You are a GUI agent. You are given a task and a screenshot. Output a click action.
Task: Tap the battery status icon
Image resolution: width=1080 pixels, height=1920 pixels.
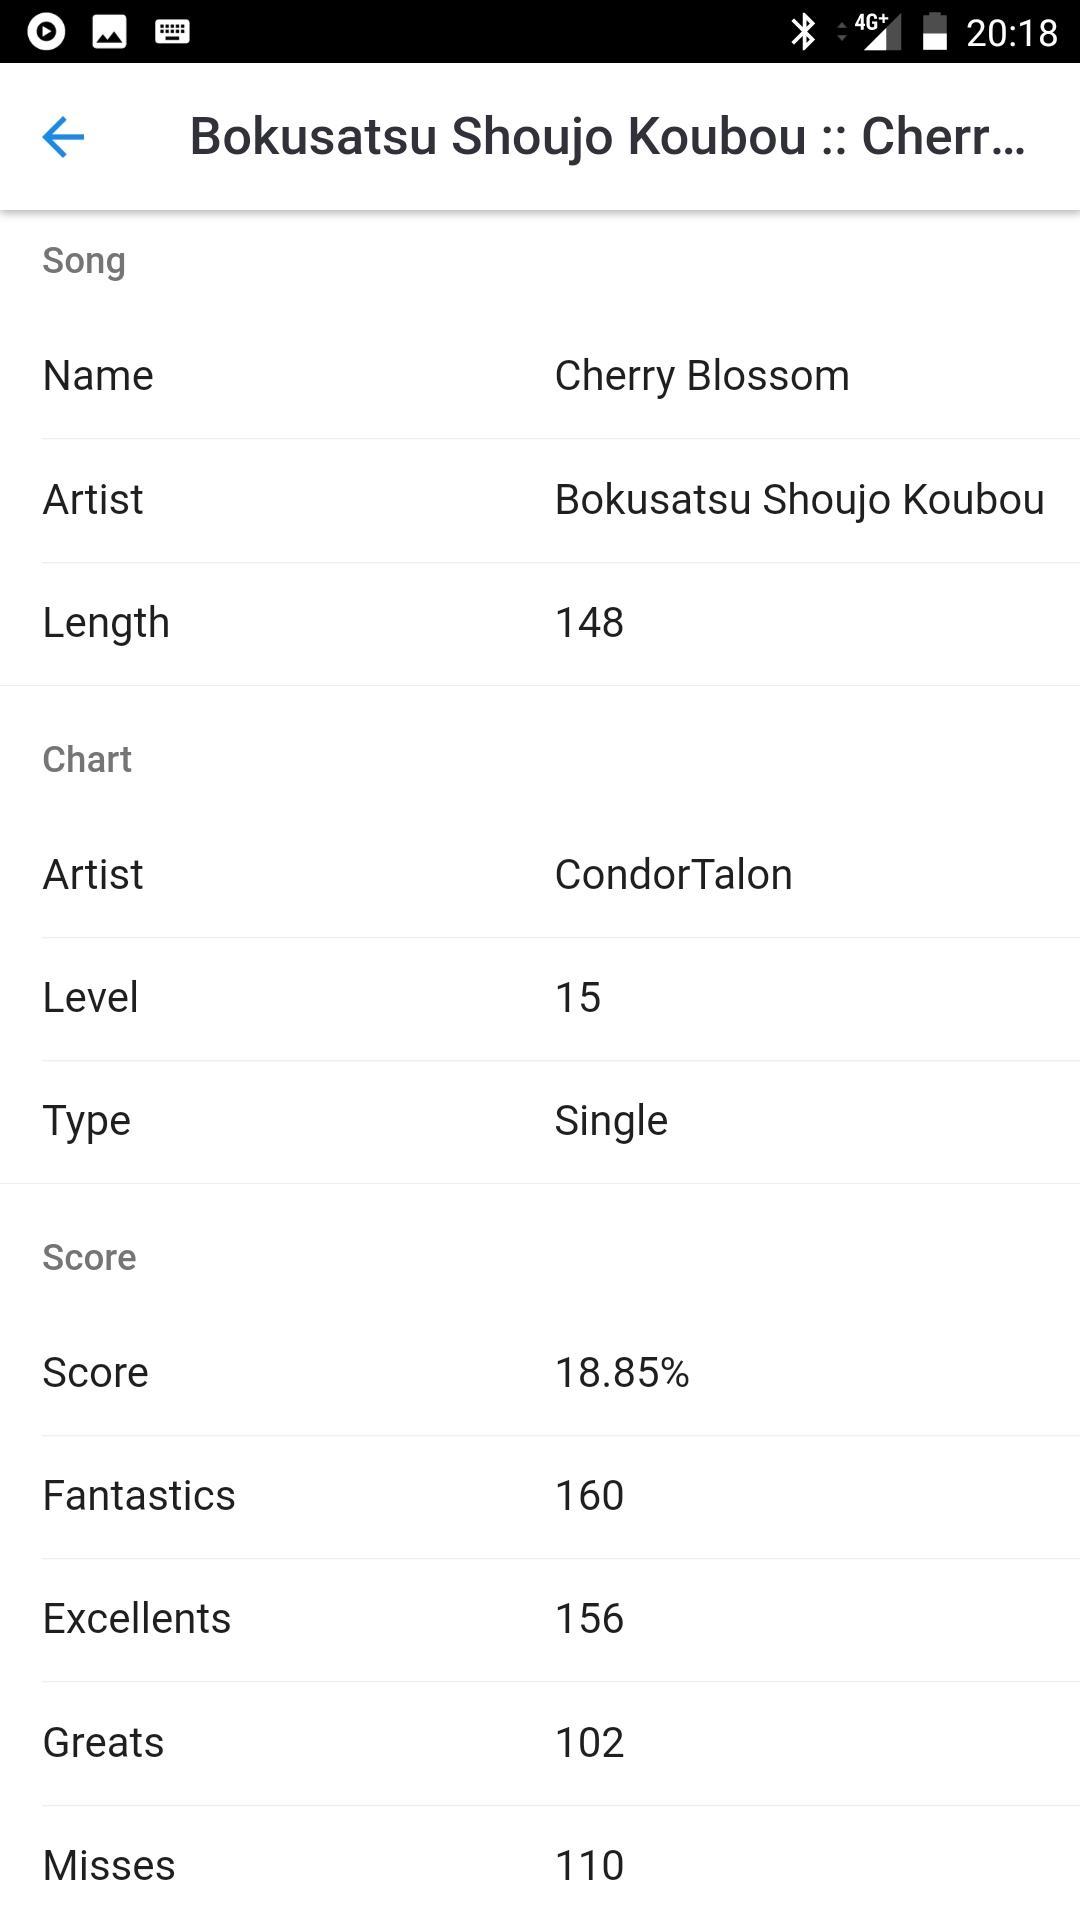[934, 31]
